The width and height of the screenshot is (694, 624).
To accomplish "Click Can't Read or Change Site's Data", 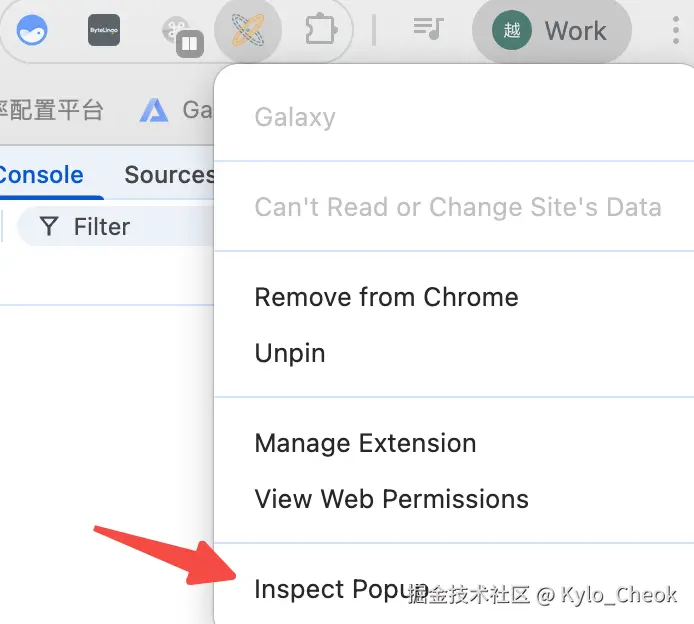I will (457, 207).
